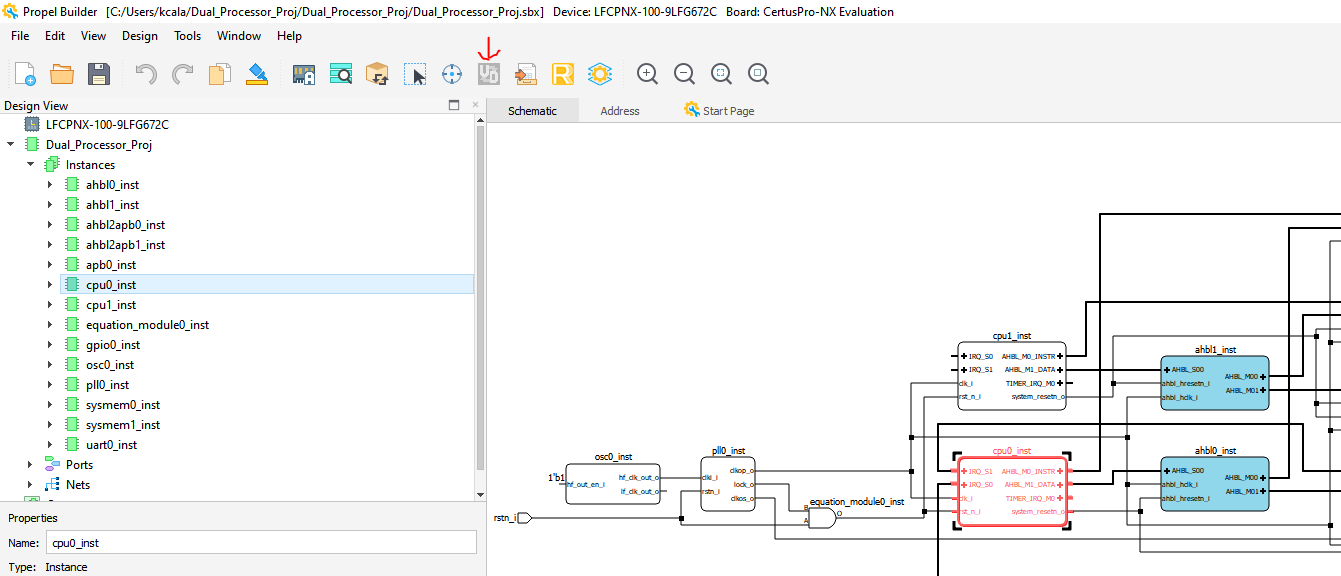Click the Name field containing cpu0_inst
1341x576 pixels.
pyautogui.click(x=260, y=542)
